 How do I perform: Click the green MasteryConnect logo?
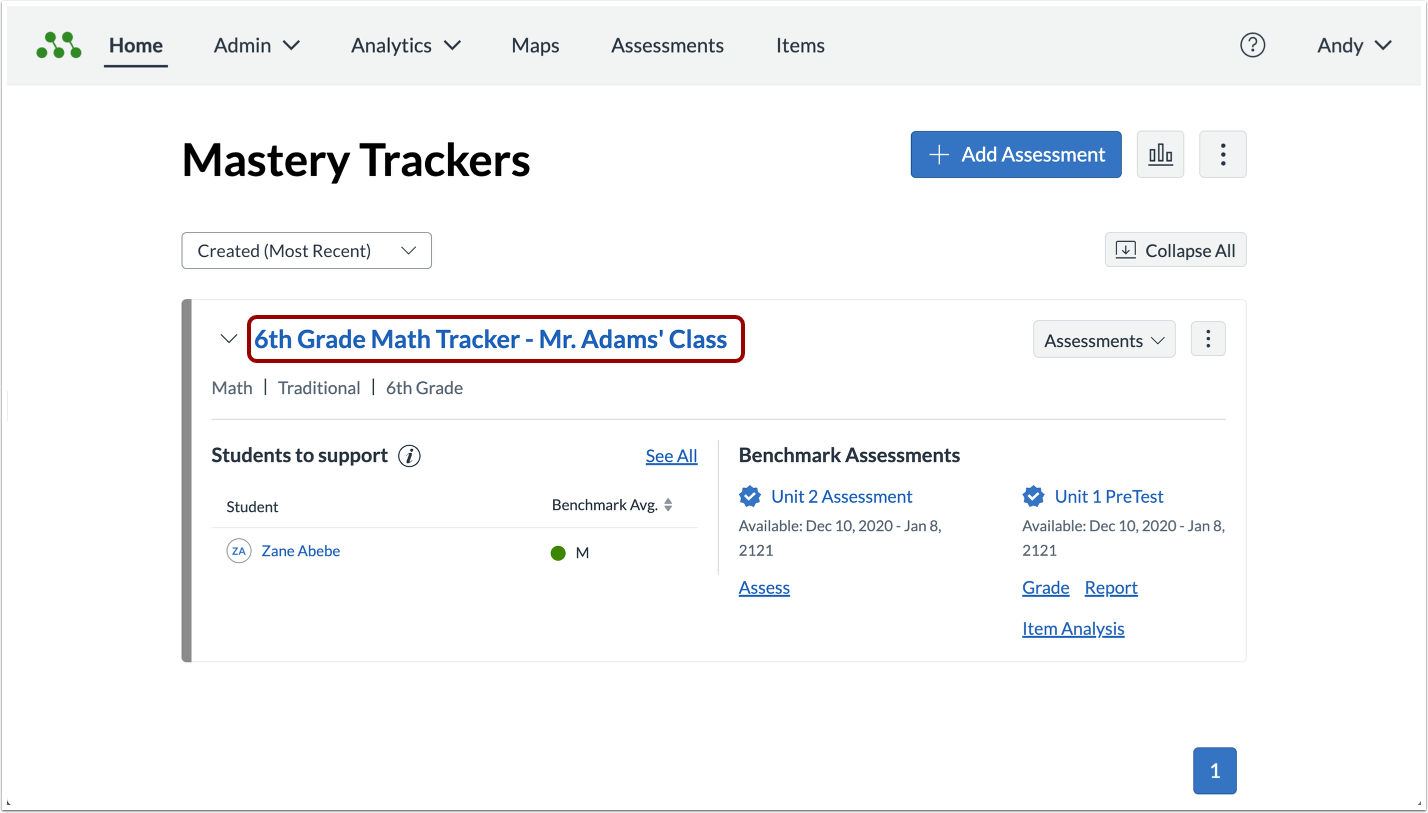(x=57, y=44)
